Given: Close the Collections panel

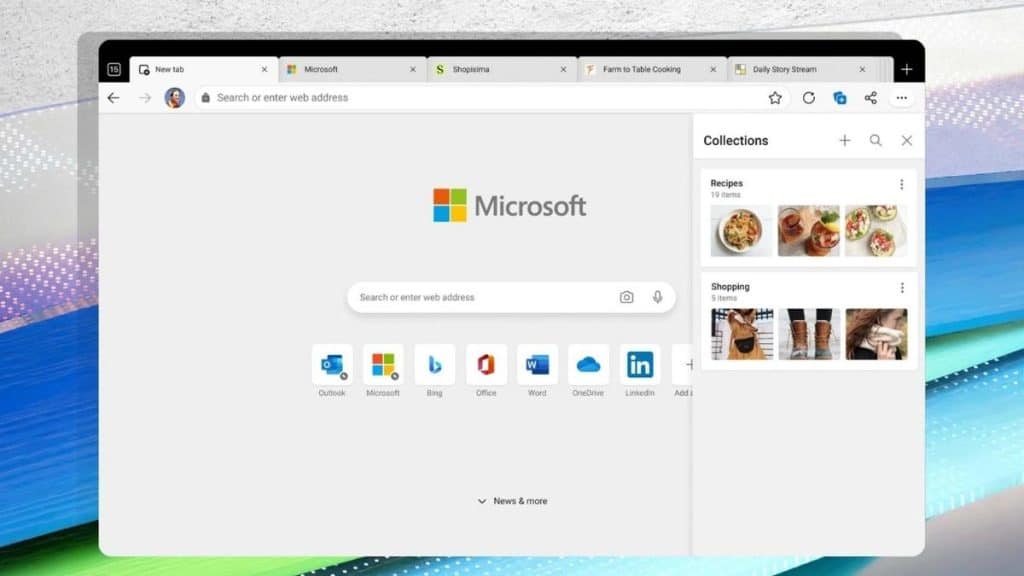Looking at the screenshot, I should (x=907, y=140).
